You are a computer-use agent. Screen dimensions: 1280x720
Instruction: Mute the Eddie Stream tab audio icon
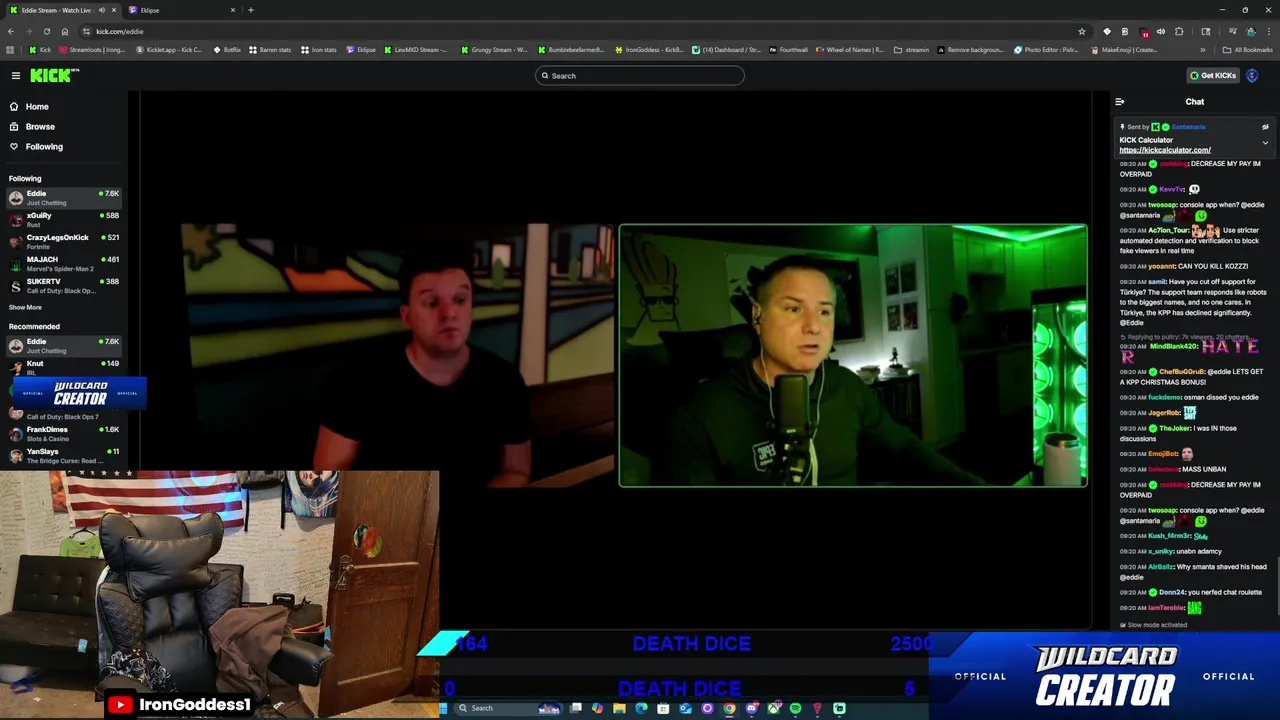(x=102, y=10)
